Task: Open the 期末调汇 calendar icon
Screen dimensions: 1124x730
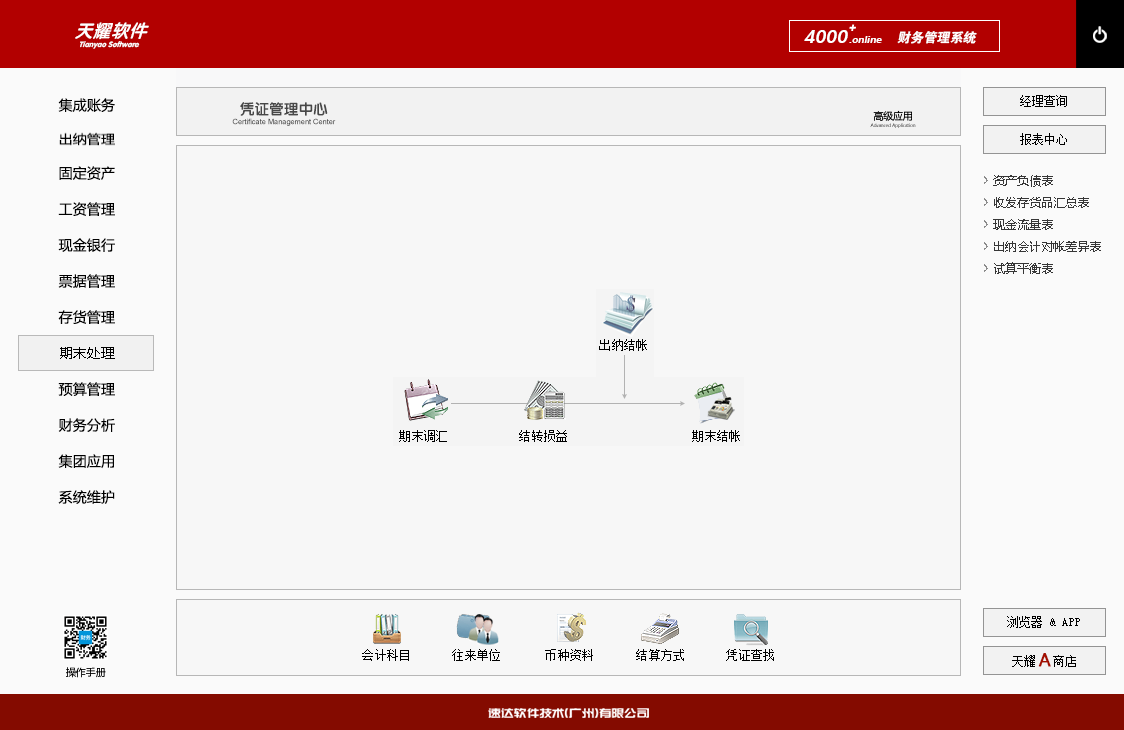Action: point(424,402)
